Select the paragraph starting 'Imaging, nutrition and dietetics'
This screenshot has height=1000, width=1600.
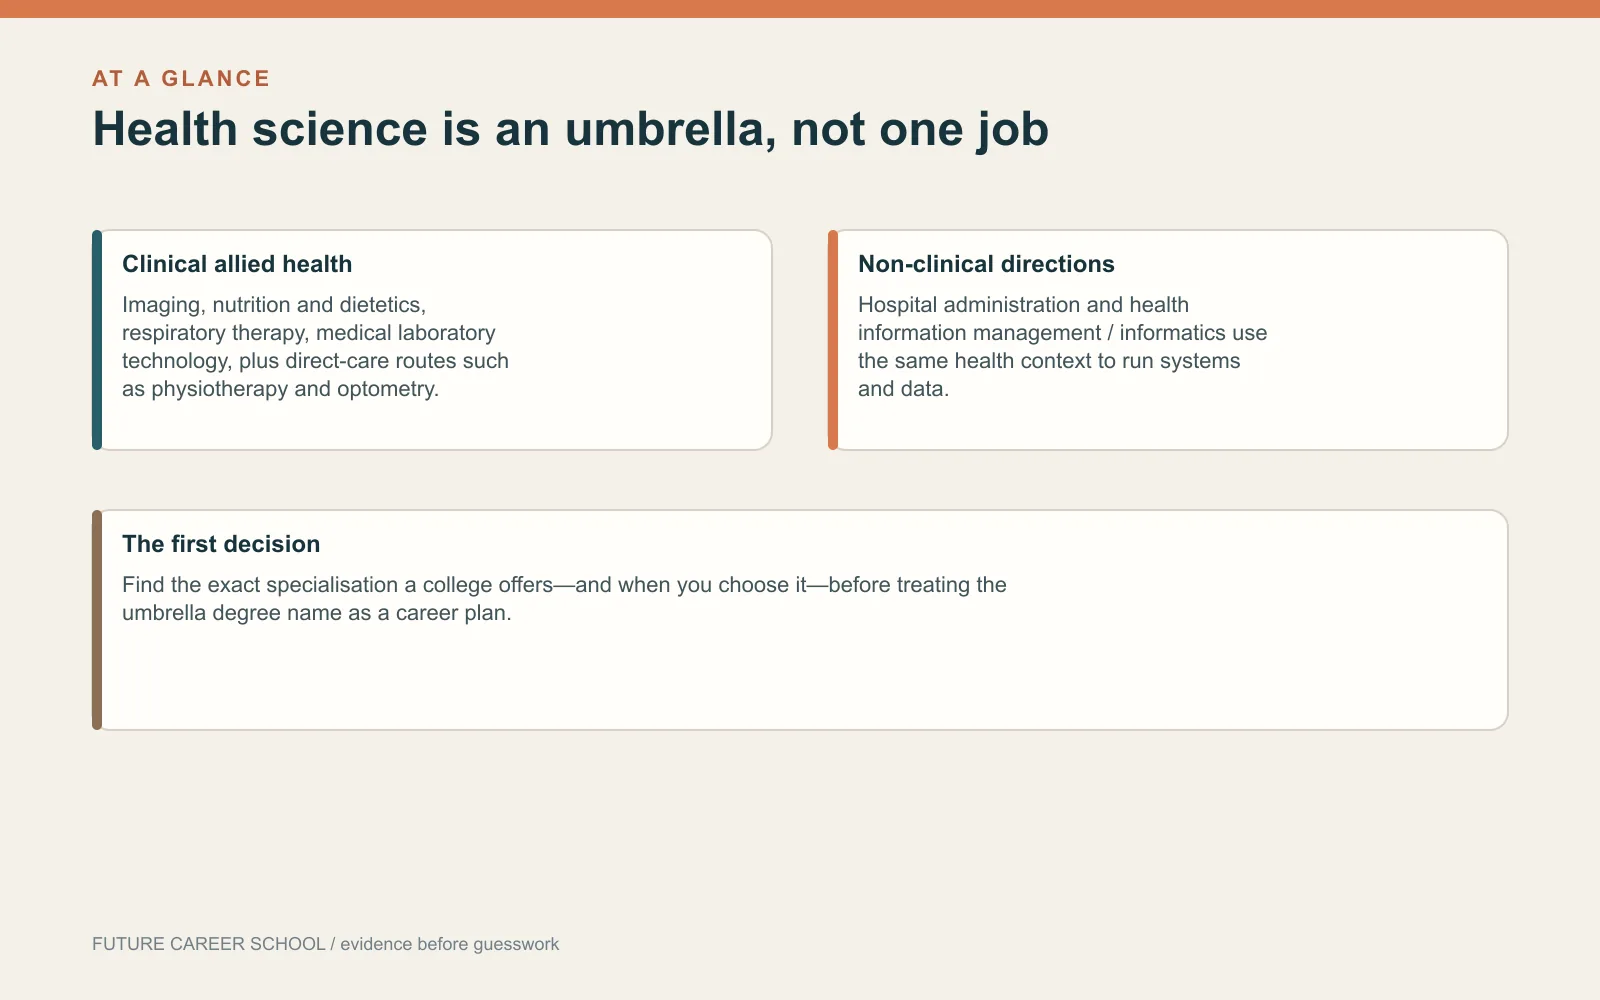315,347
